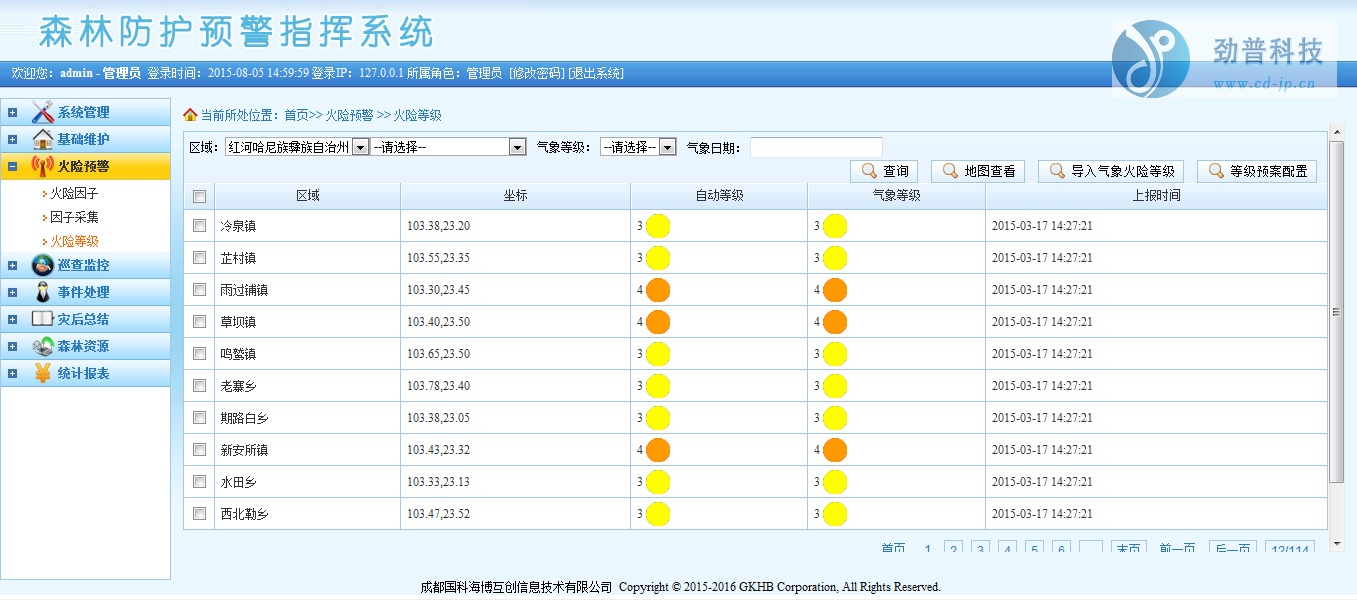
Task: Open the 气象等级 filter dropdown
Action: click(x=638, y=147)
